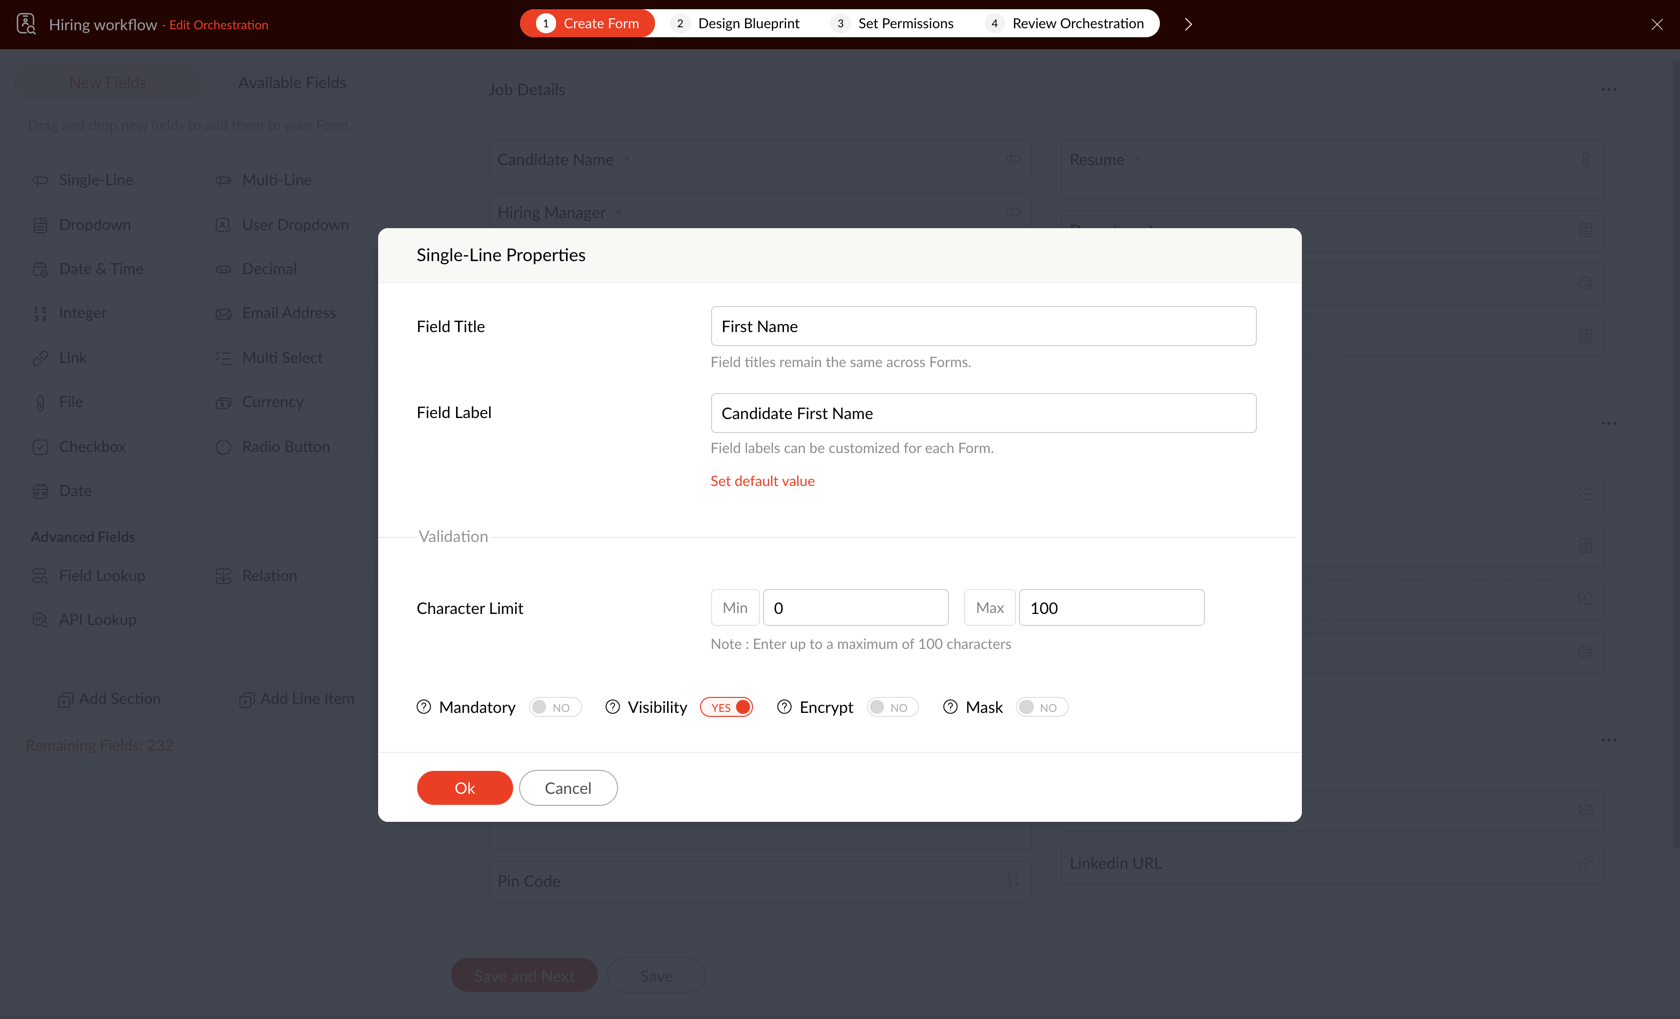Open the Available Fields tab
1680x1019 pixels.
292,83
